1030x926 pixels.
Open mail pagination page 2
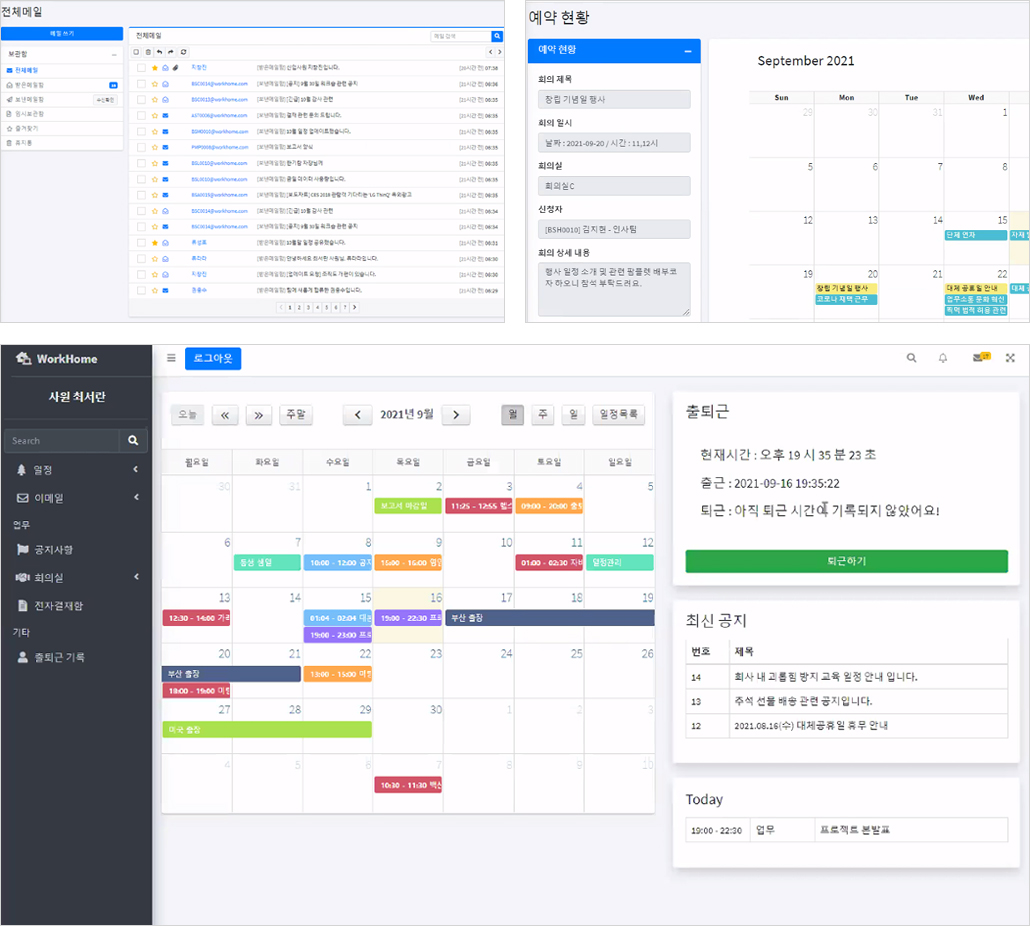coord(299,307)
